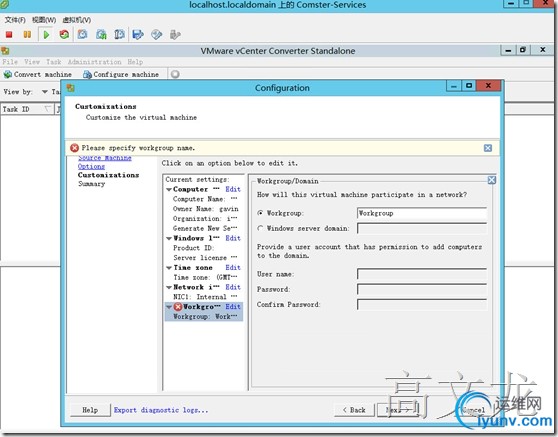Open the Administration menu
The width and height of the screenshot is (558, 437).
(95, 62)
